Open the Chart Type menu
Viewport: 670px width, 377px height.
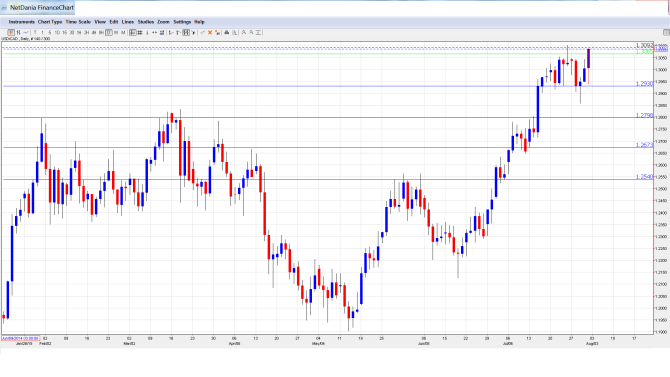point(50,22)
